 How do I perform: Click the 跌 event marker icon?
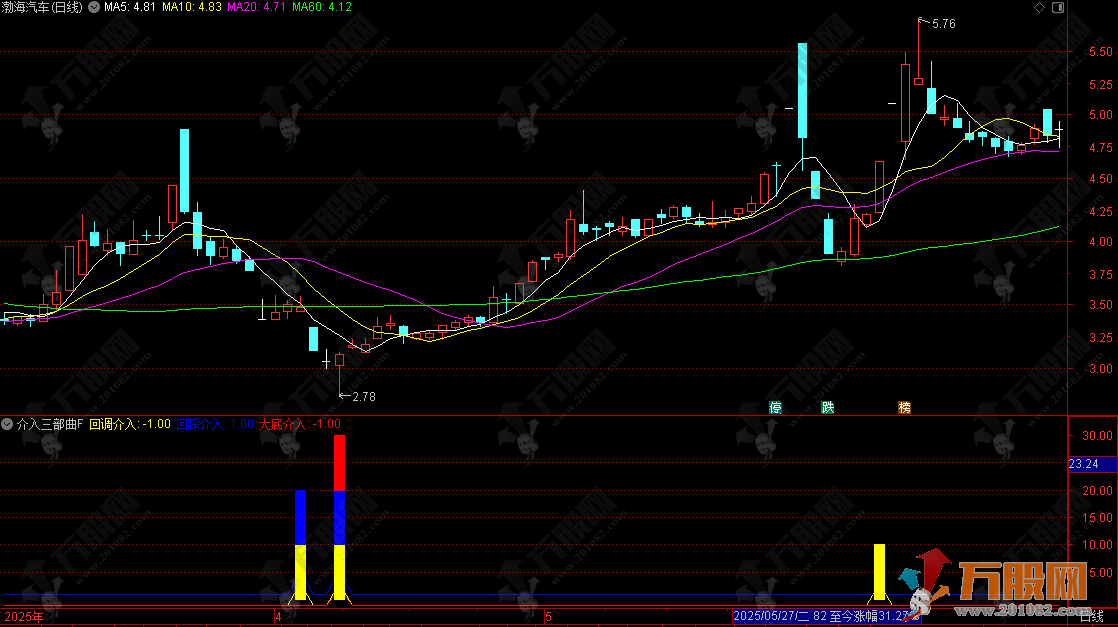tap(827, 407)
